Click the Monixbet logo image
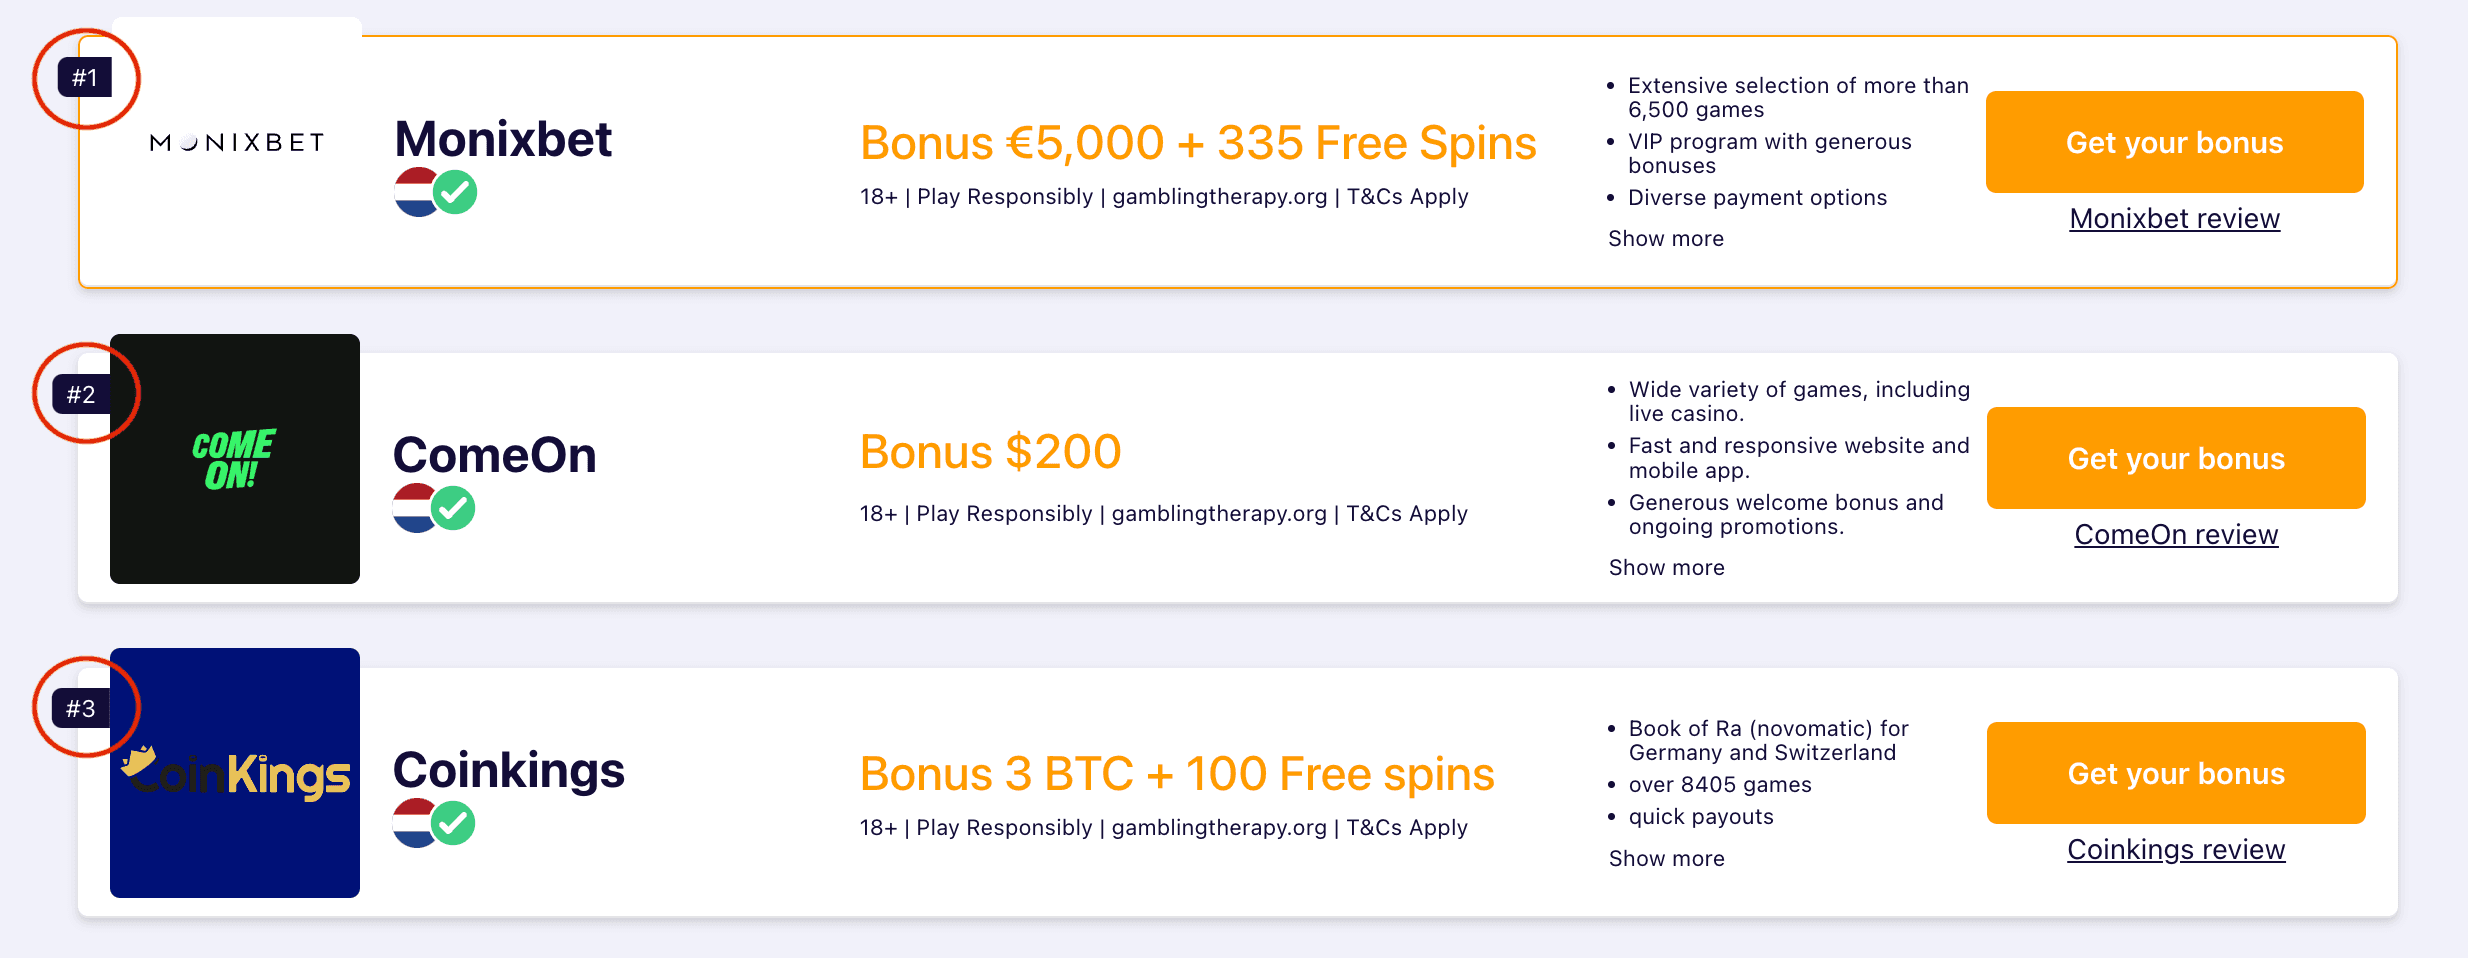This screenshot has height=958, width=2468. 237,143
